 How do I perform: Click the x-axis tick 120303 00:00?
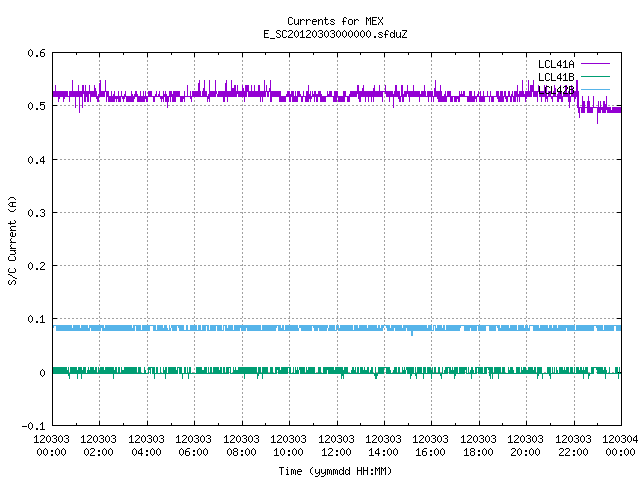pyautogui.click(x=51, y=445)
